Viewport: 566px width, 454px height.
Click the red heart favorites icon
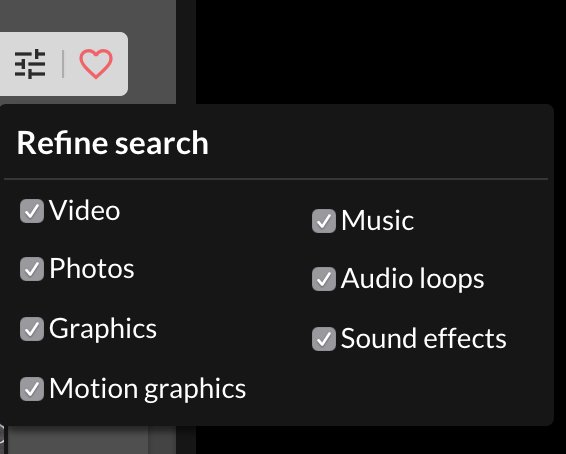tap(96, 64)
